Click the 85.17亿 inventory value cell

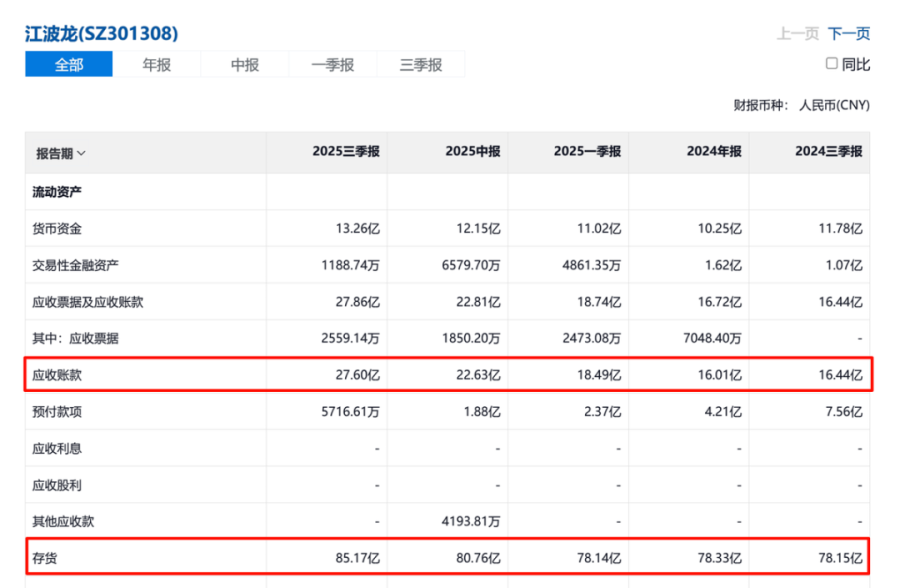point(357,558)
